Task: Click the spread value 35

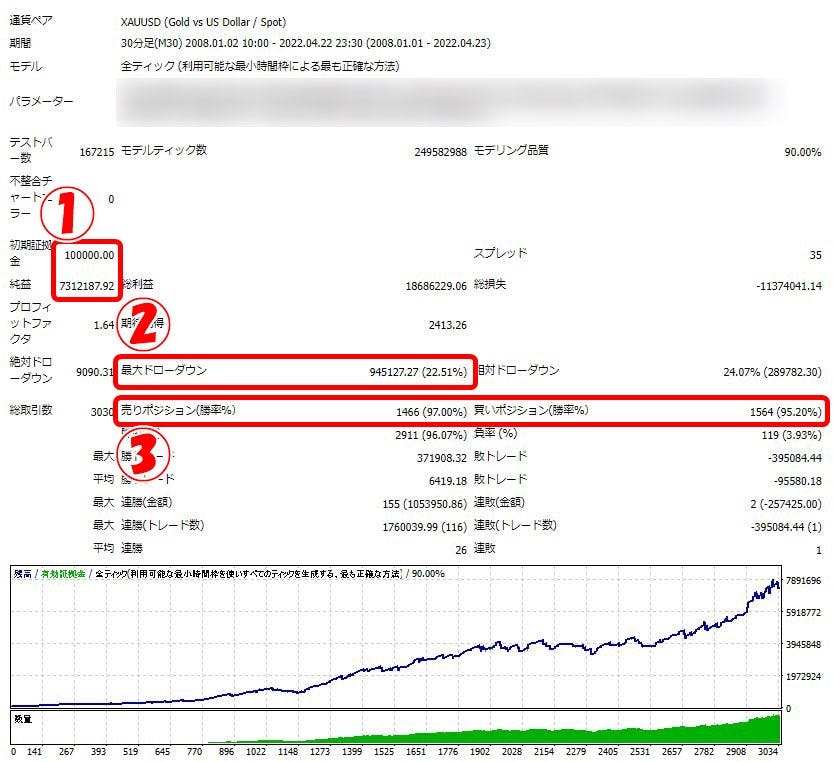Action: coord(814,255)
